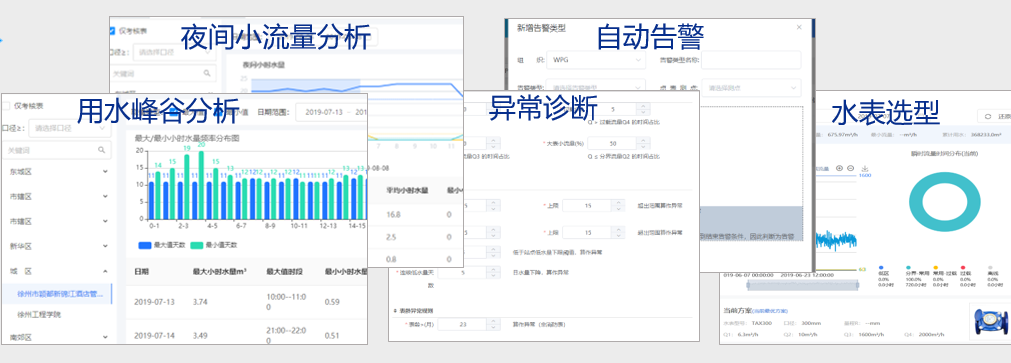The image size is (1011, 363).
Task: Click 平均小时水量 header in night-flow table
Action: click(x=407, y=190)
